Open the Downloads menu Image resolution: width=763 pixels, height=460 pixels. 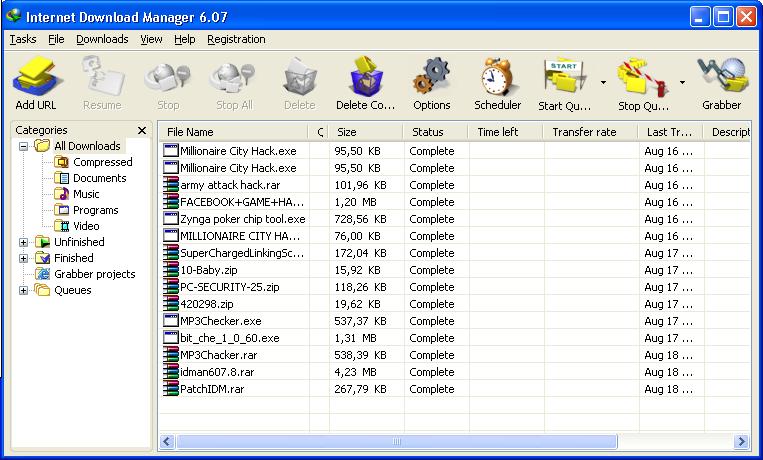coord(102,39)
